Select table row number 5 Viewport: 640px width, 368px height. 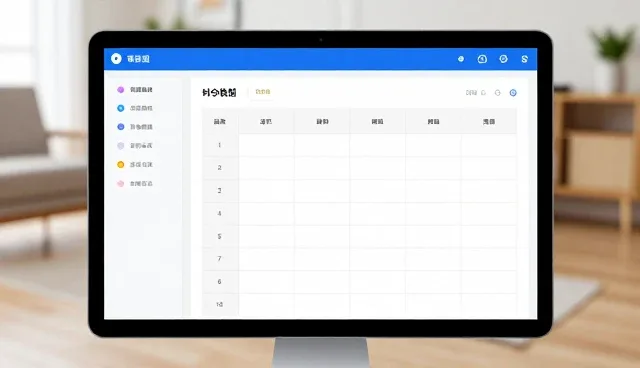[220, 236]
